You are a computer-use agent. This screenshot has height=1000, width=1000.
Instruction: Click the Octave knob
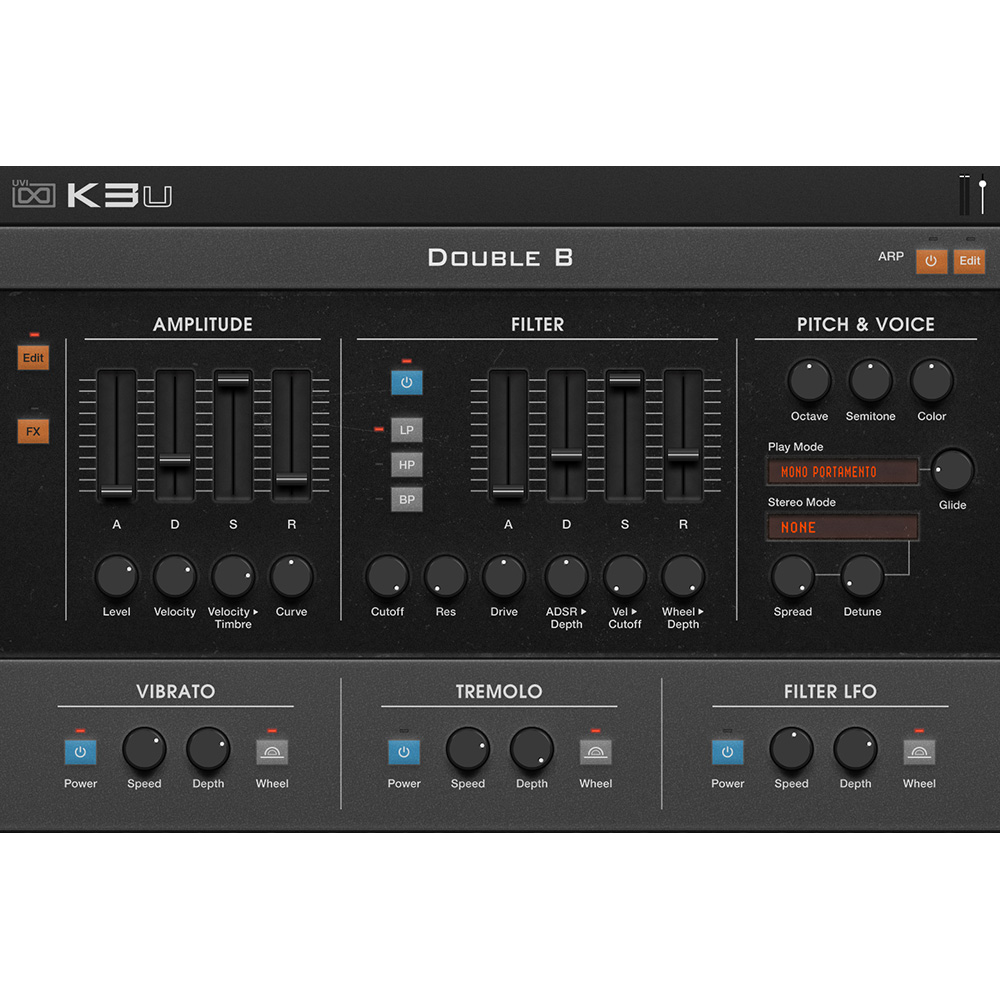point(809,380)
